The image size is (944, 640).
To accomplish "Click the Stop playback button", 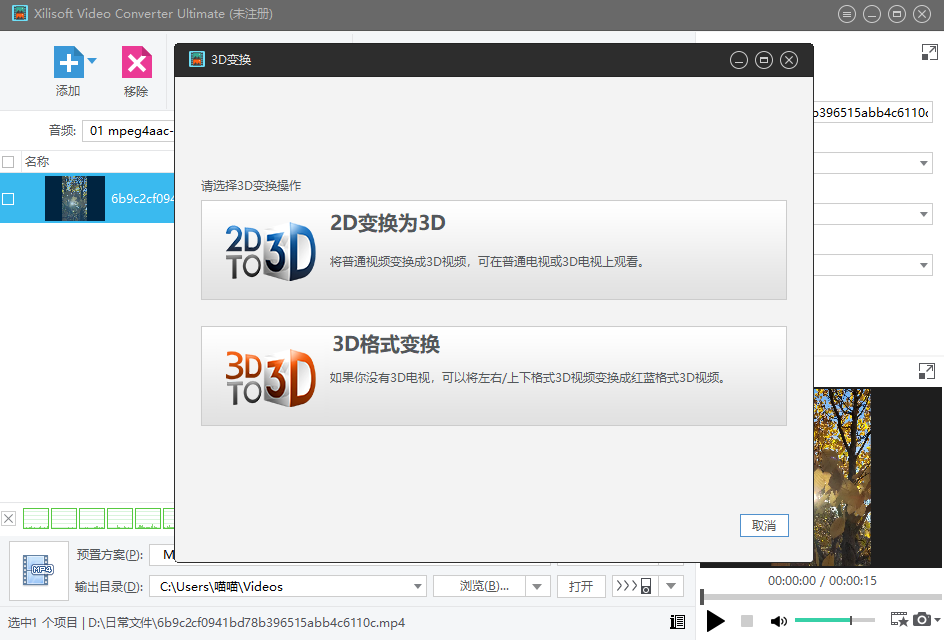I will click(747, 621).
